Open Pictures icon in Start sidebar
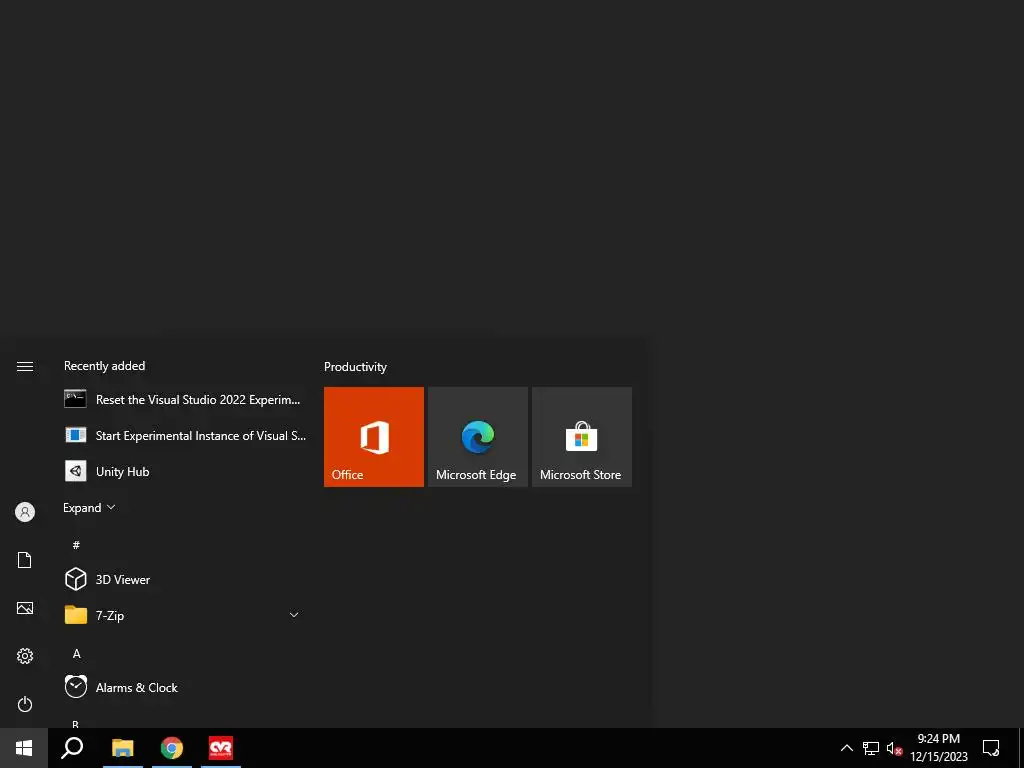 25,608
